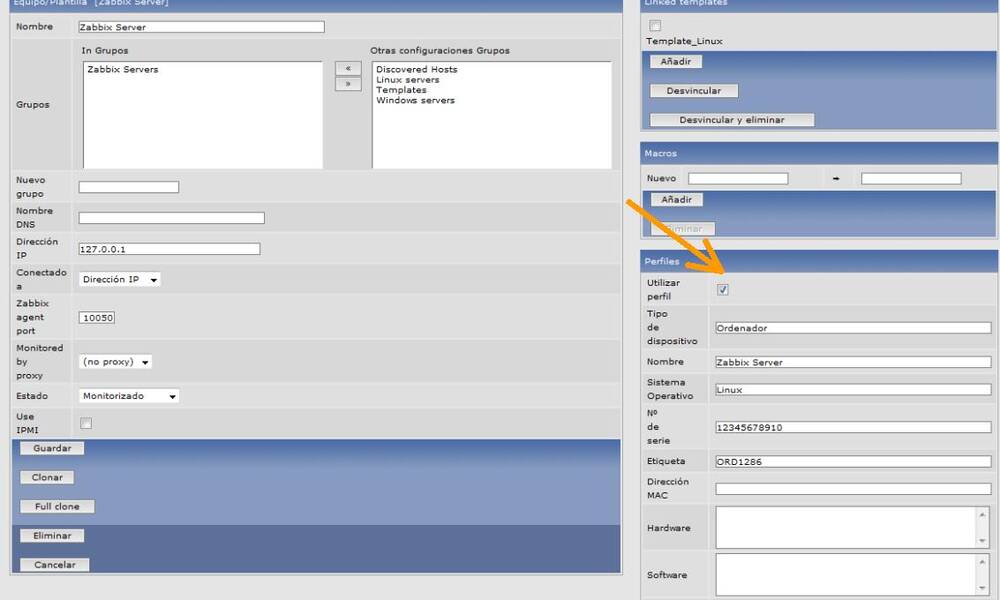The image size is (1000, 600).
Task: Click Añadir under Linked templates
Action: [x=676, y=62]
